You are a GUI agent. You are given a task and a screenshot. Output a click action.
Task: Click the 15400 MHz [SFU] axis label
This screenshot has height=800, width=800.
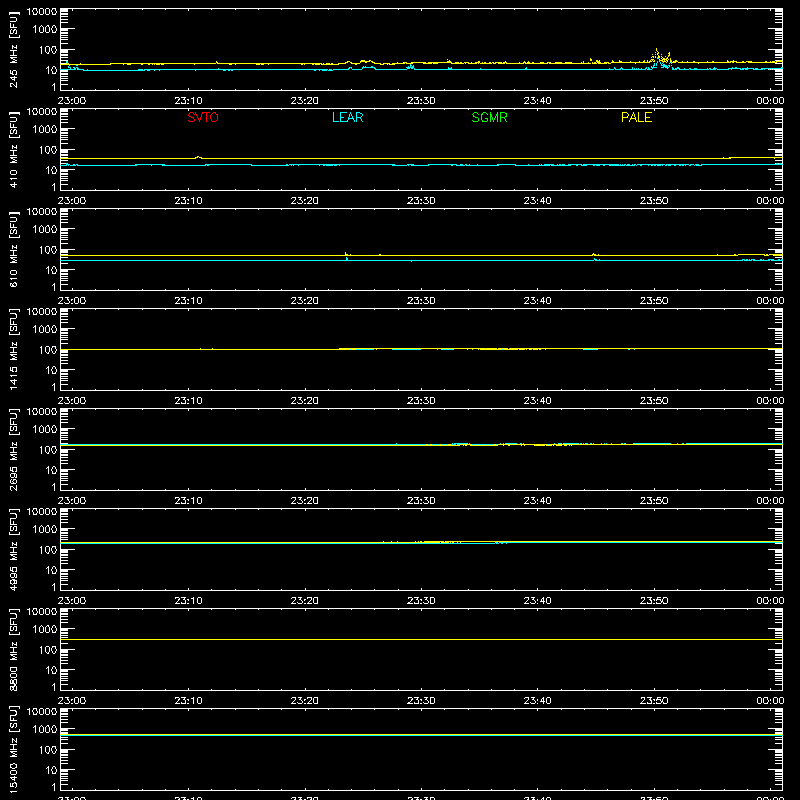[13, 749]
